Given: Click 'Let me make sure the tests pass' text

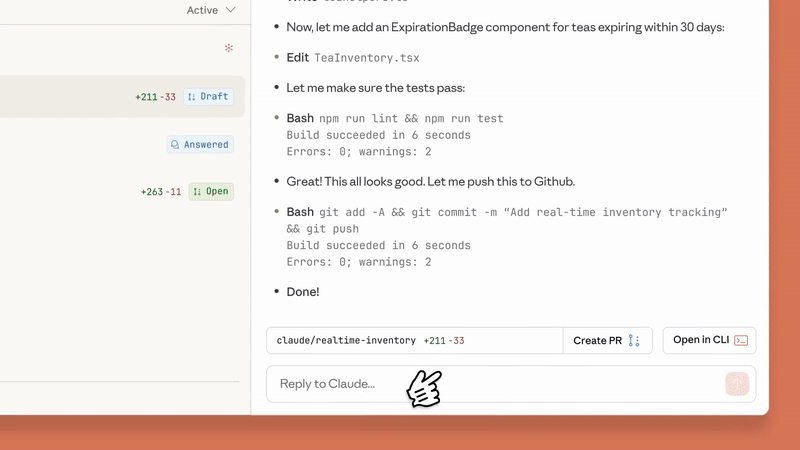Looking at the screenshot, I should click(x=376, y=88).
